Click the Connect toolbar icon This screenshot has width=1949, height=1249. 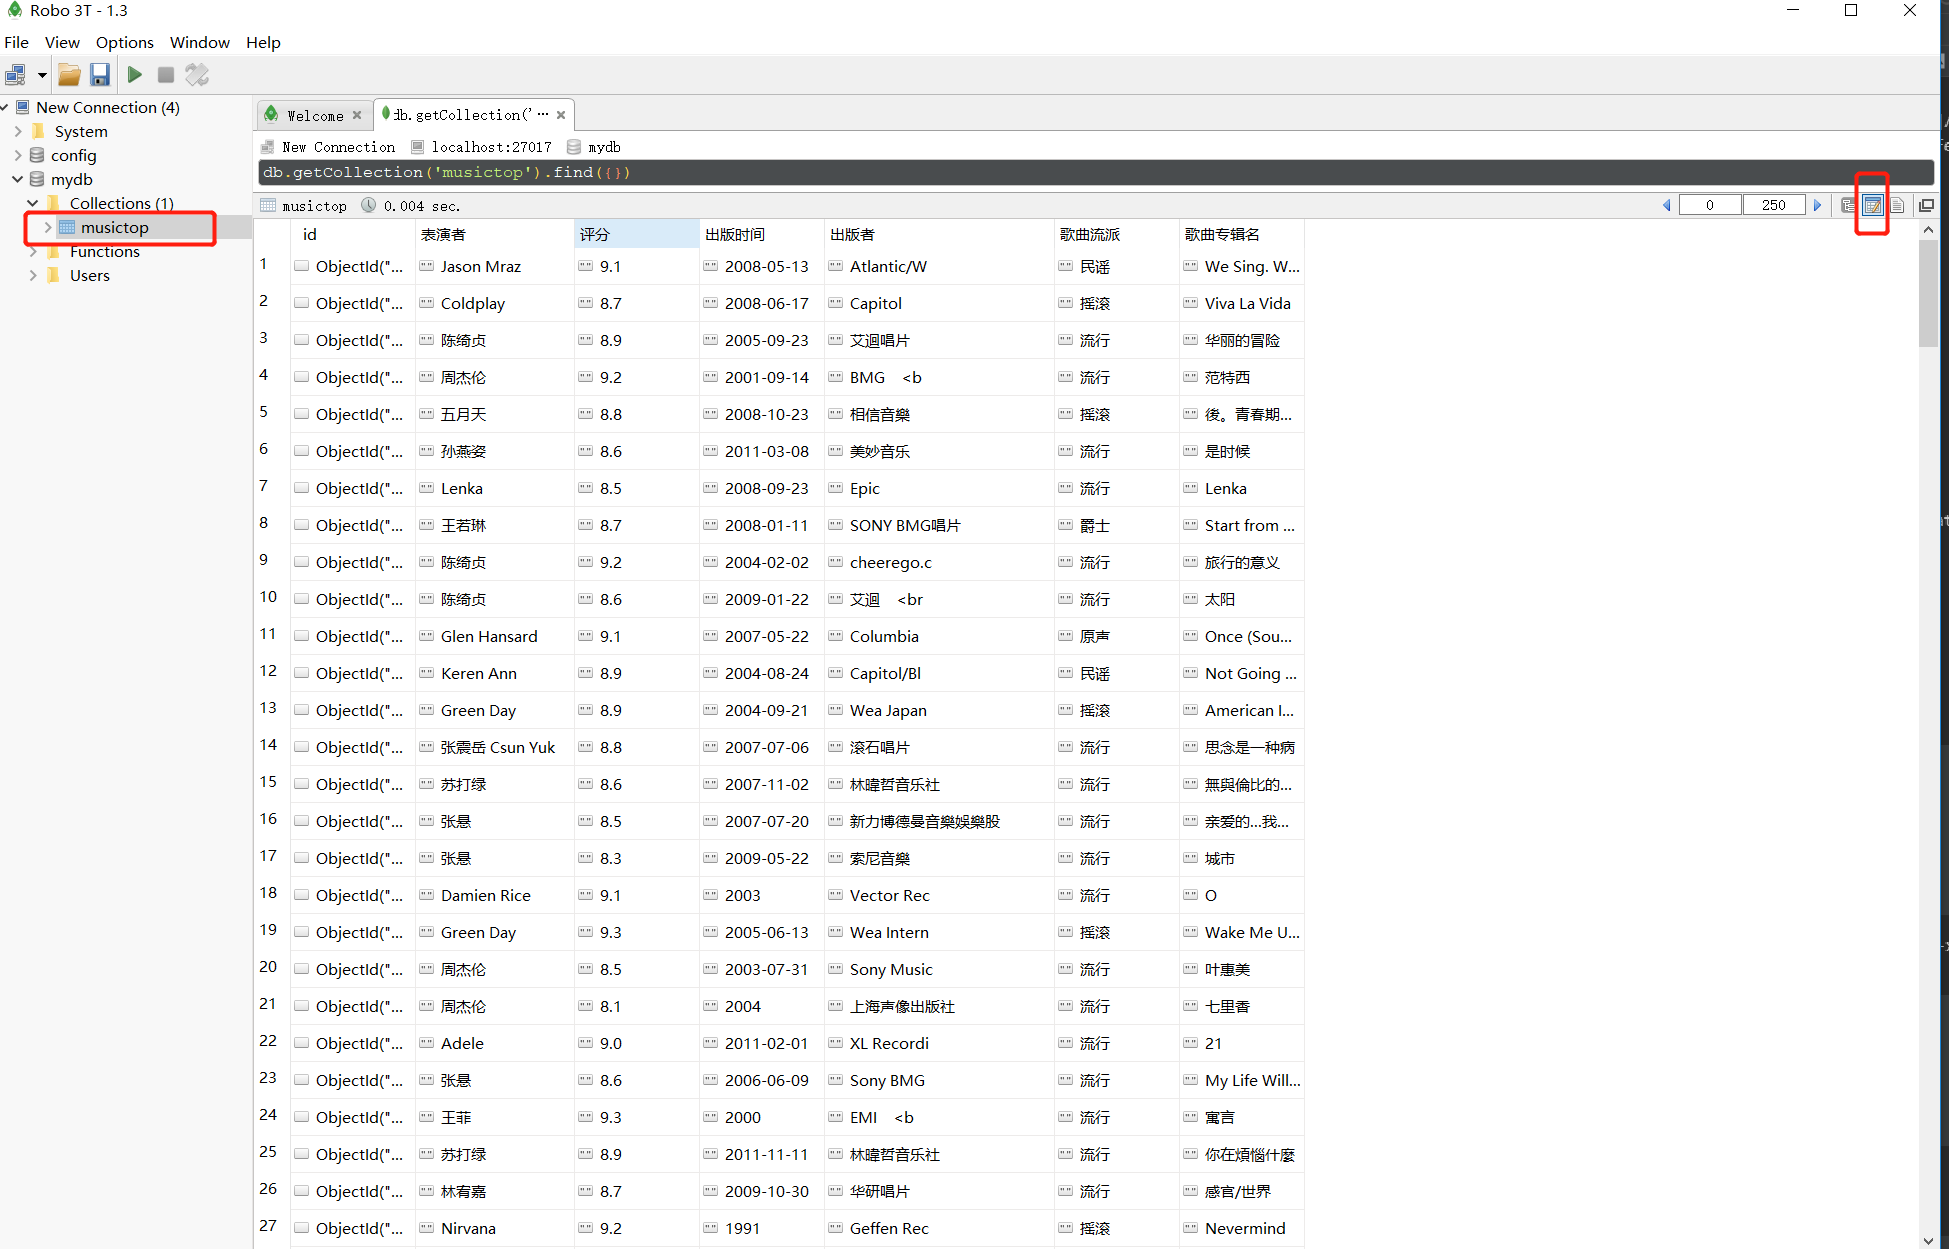coord(15,75)
